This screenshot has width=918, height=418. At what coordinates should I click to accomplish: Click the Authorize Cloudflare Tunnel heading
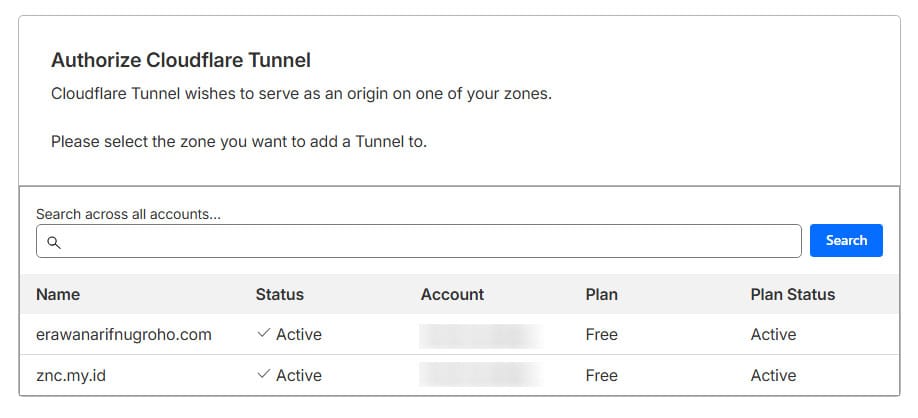(x=181, y=60)
